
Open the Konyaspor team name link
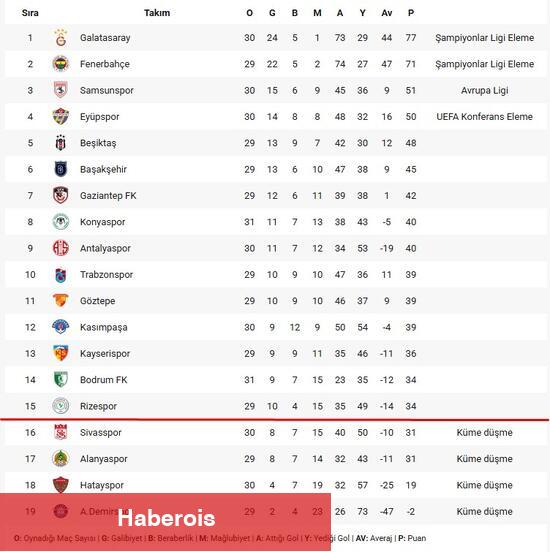pos(102,222)
